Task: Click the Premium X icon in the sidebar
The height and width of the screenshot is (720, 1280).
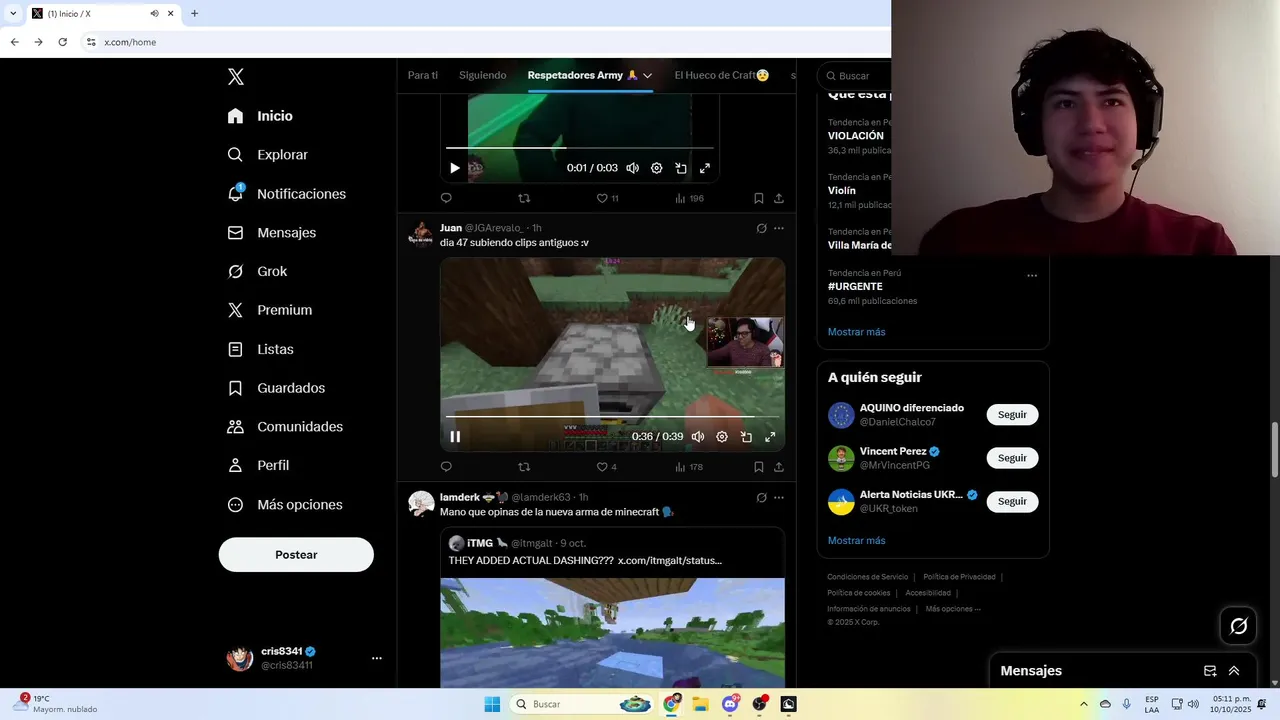Action: 235,310
